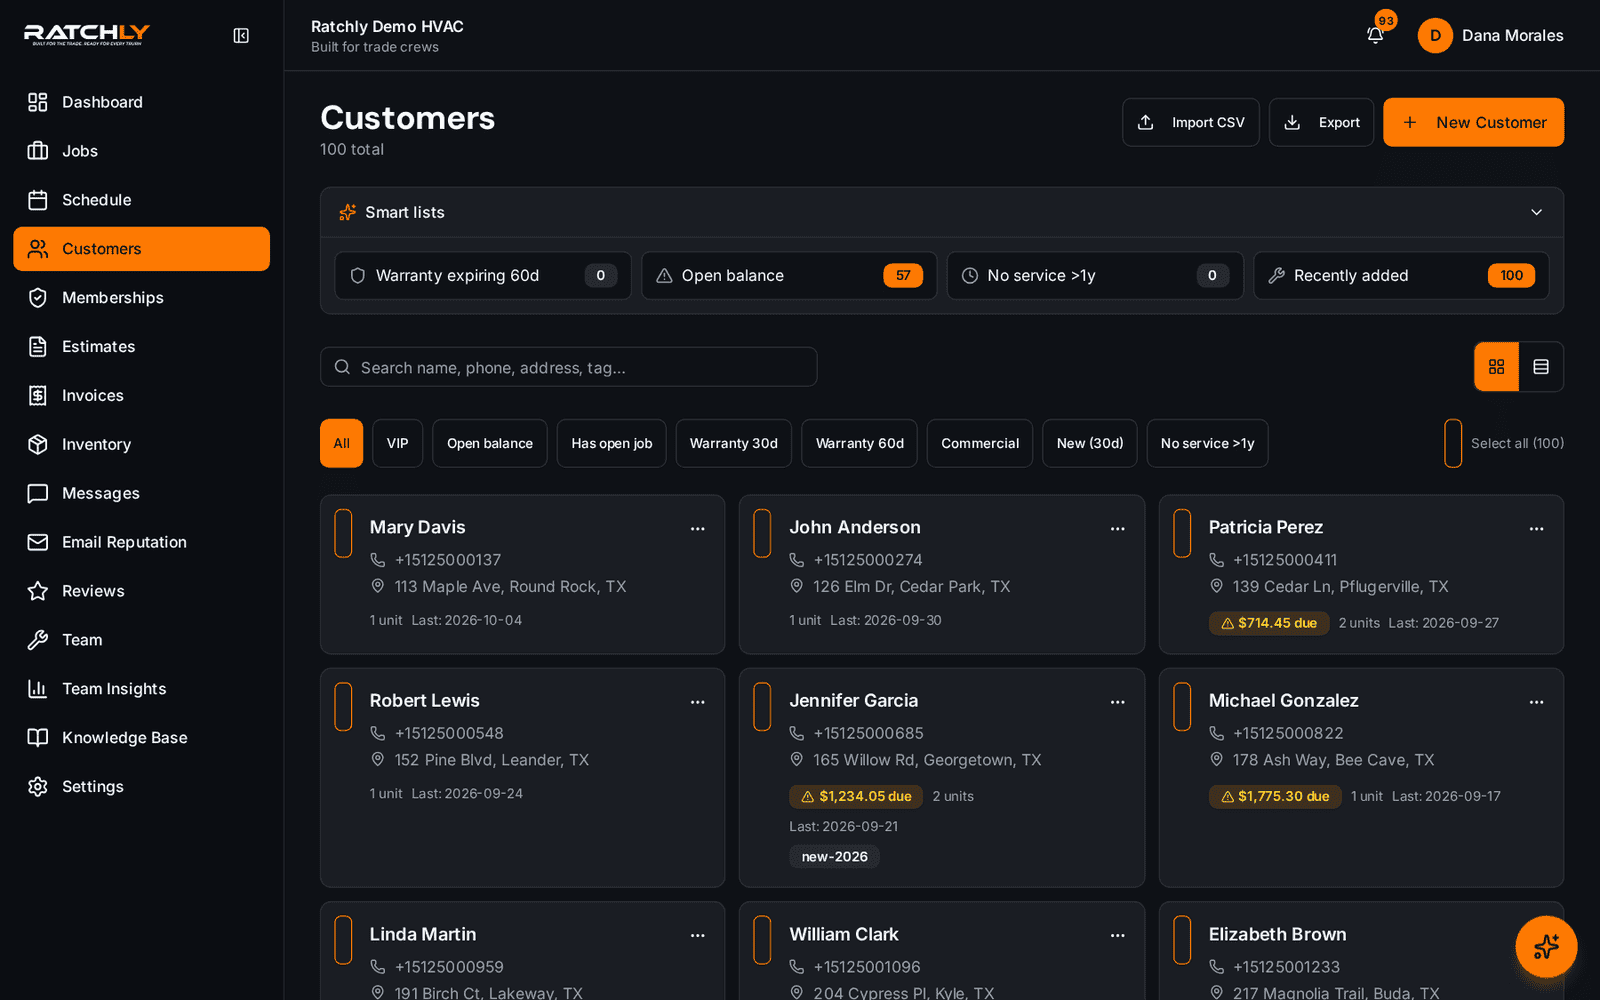The width and height of the screenshot is (1600, 1000).
Task: Switch to list table view
Action: [x=1541, y=367]
